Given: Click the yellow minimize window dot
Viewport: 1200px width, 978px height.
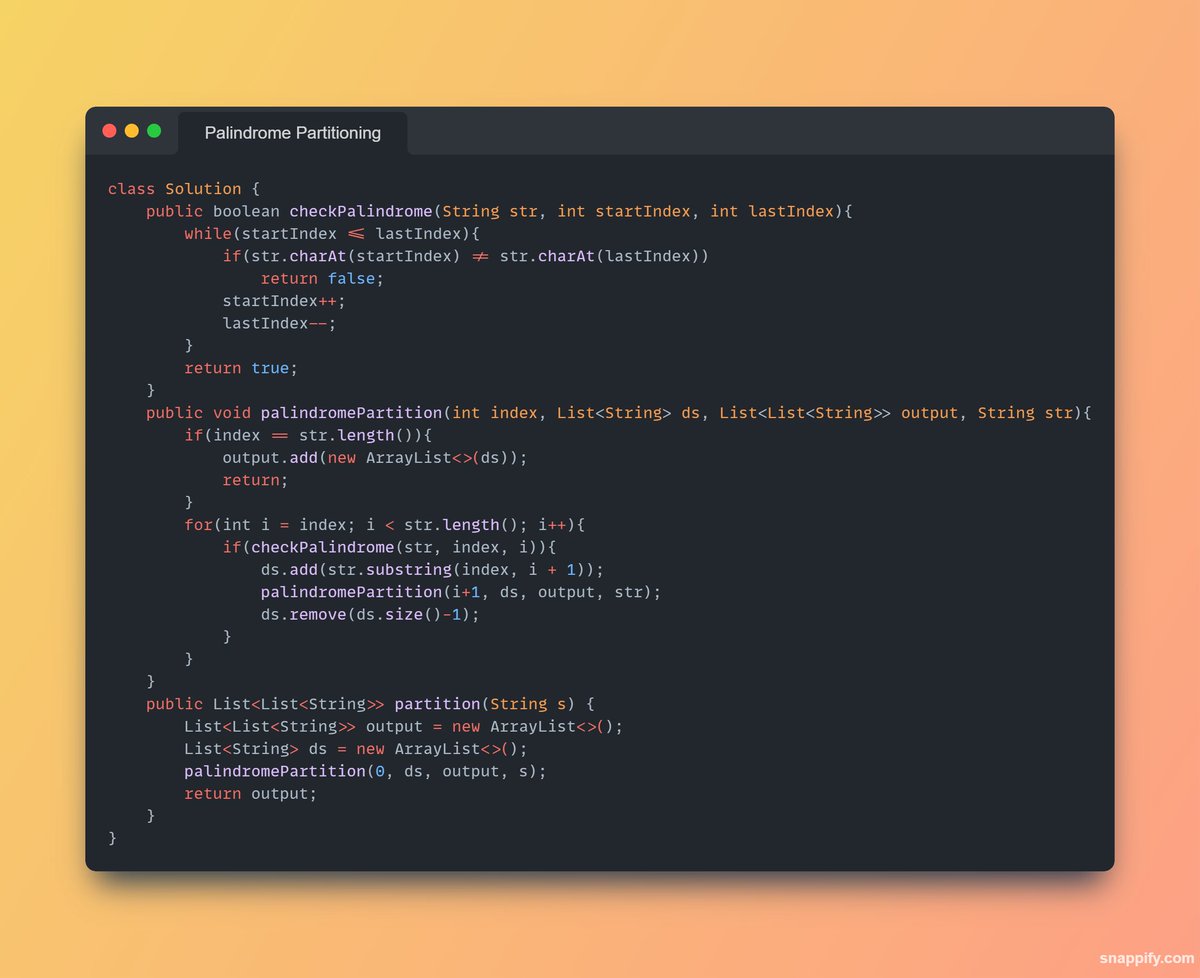Looking at the screenshot, I should tap(131, 131).
